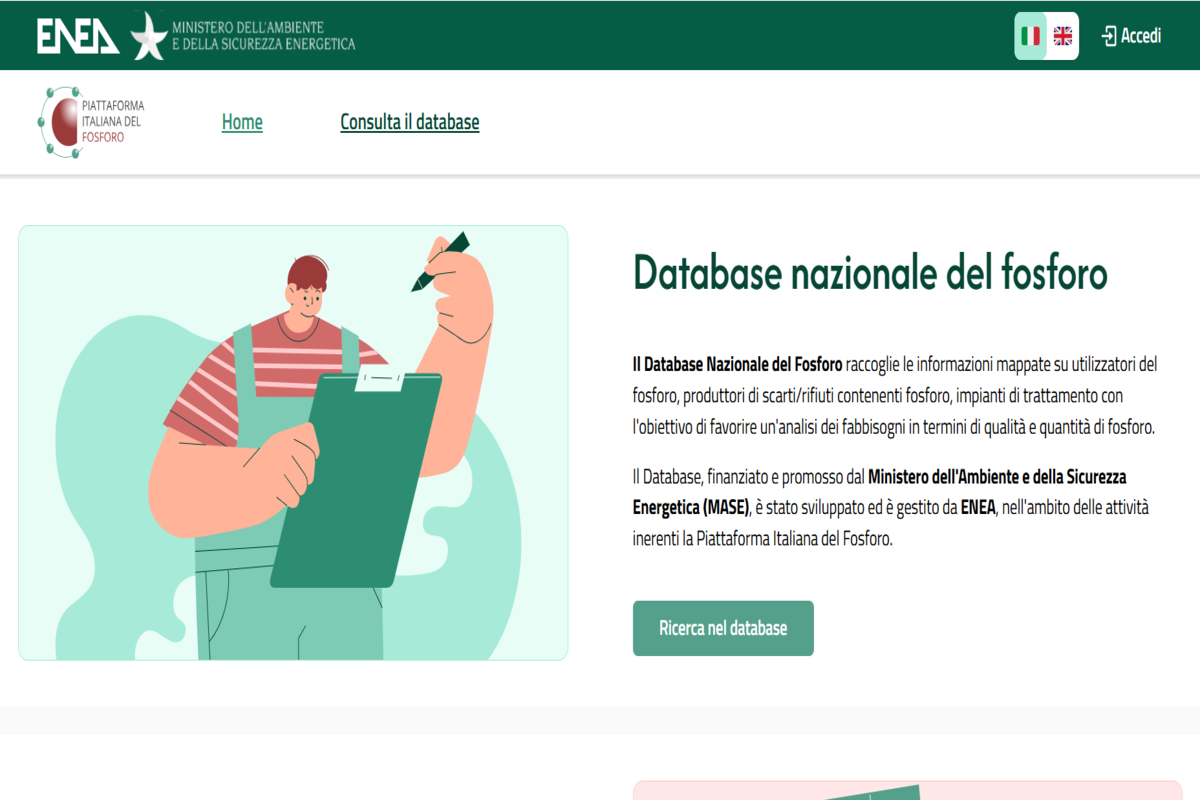
Task: Open the Home navigation item
Action: (242, 122)
